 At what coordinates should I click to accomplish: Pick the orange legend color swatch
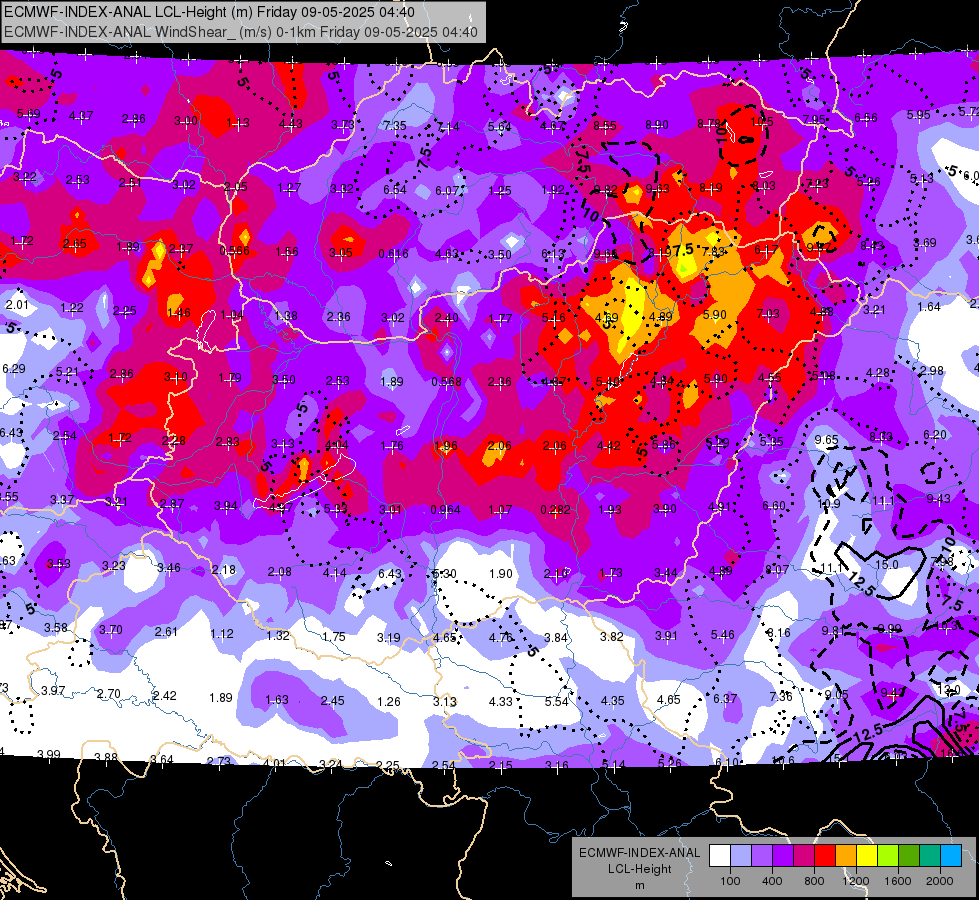pos(845,856)
